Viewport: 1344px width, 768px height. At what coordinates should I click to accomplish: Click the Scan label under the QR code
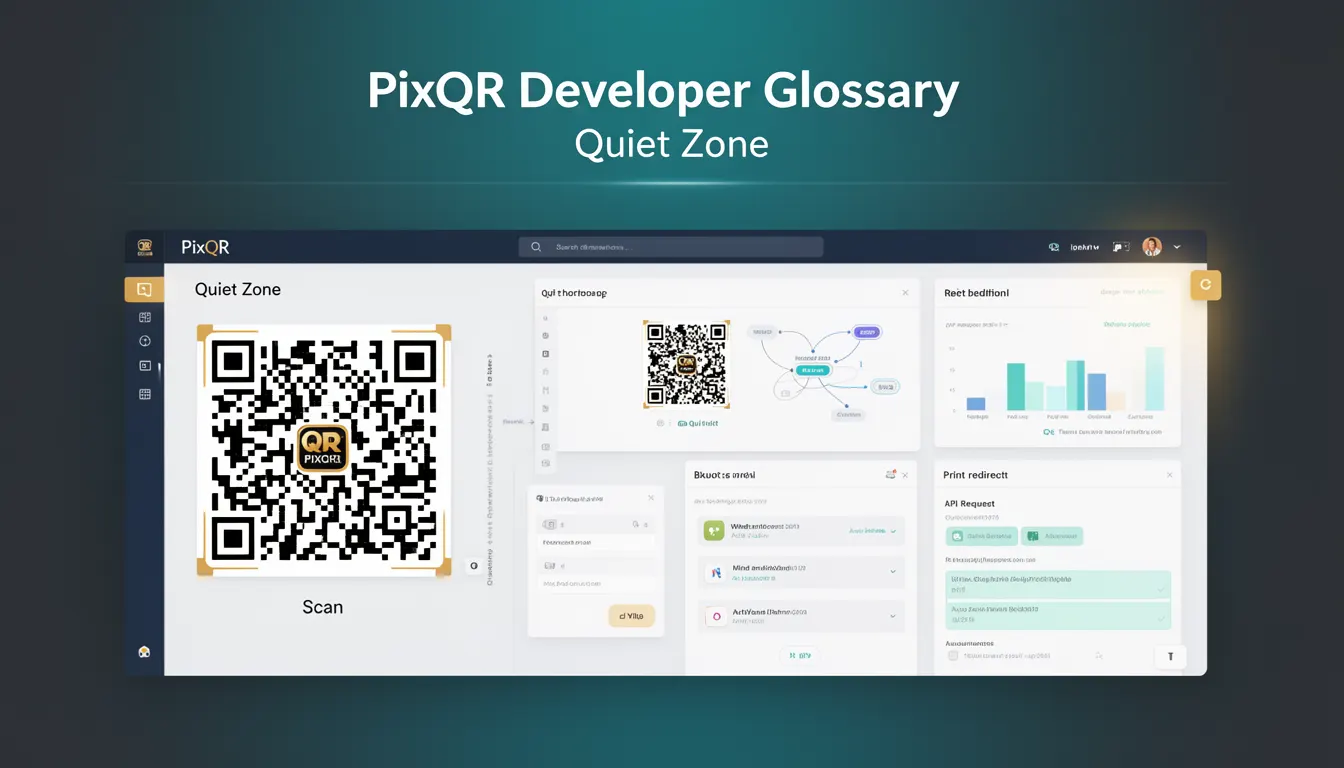[x=322, y=607]
